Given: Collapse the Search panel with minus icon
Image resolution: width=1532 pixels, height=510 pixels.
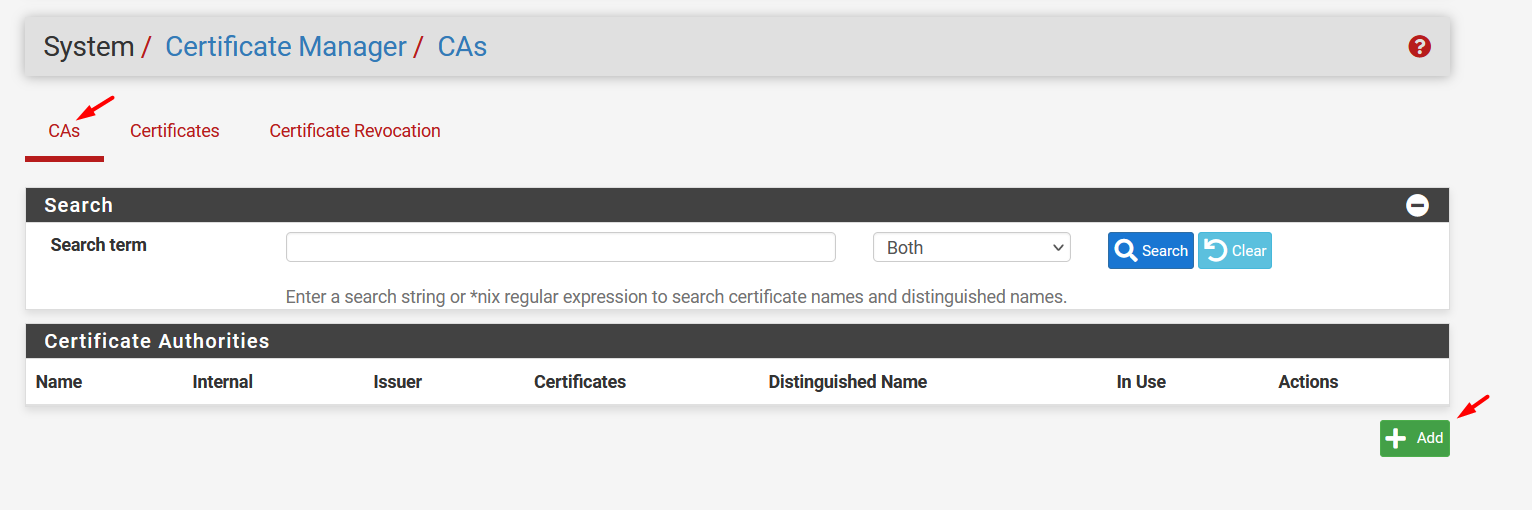Looking at the screenshot, I should (x=1417, y=206).
